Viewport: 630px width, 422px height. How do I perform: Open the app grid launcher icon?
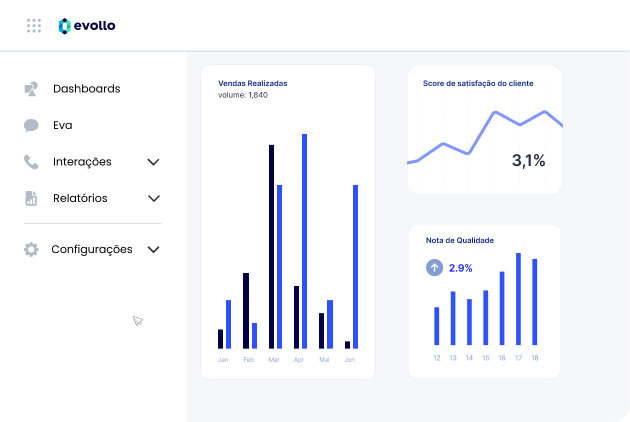pos(34,26)
